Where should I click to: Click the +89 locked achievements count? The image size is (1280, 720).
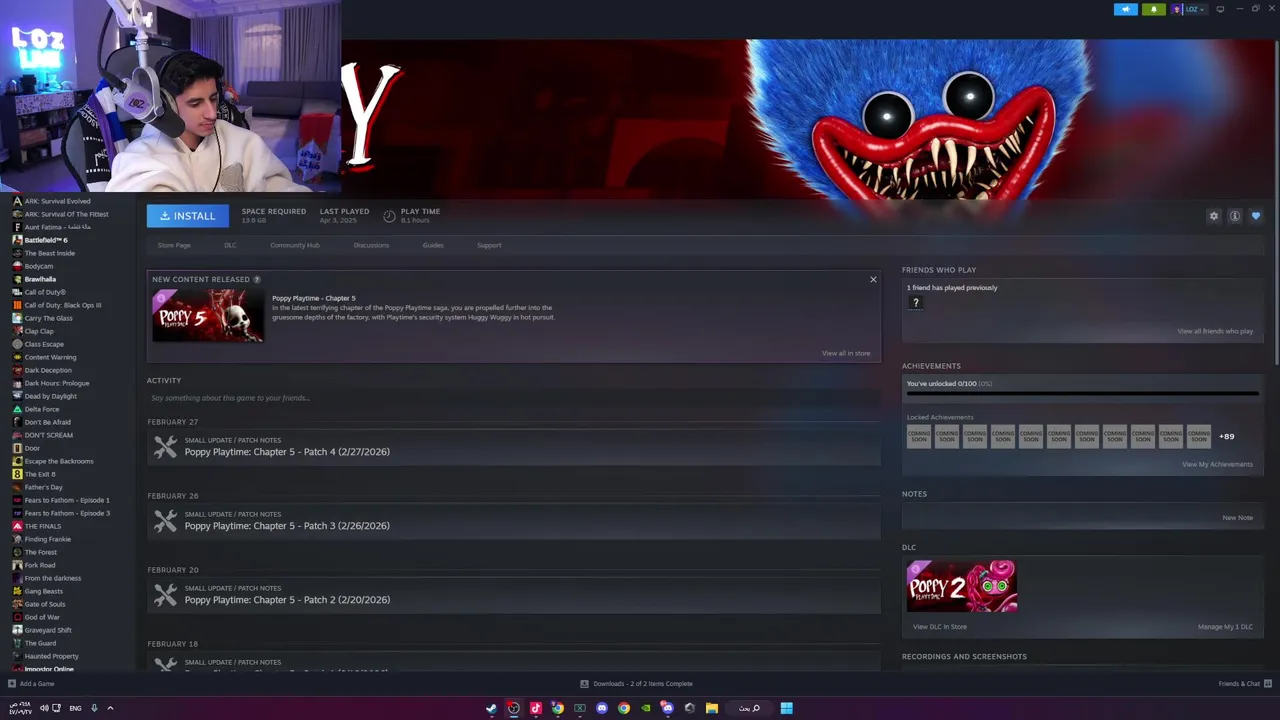point(1226,437)
